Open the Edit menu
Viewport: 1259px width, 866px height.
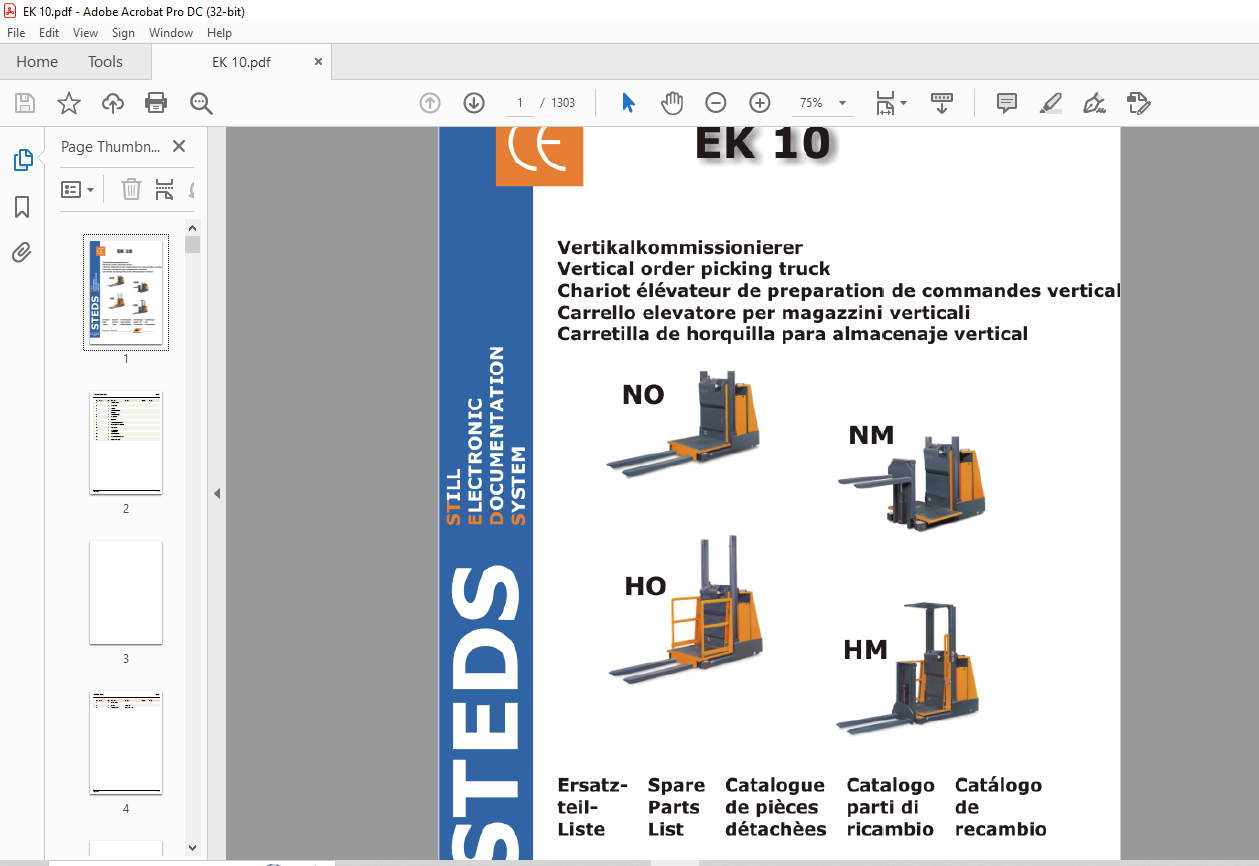(49, 33)
